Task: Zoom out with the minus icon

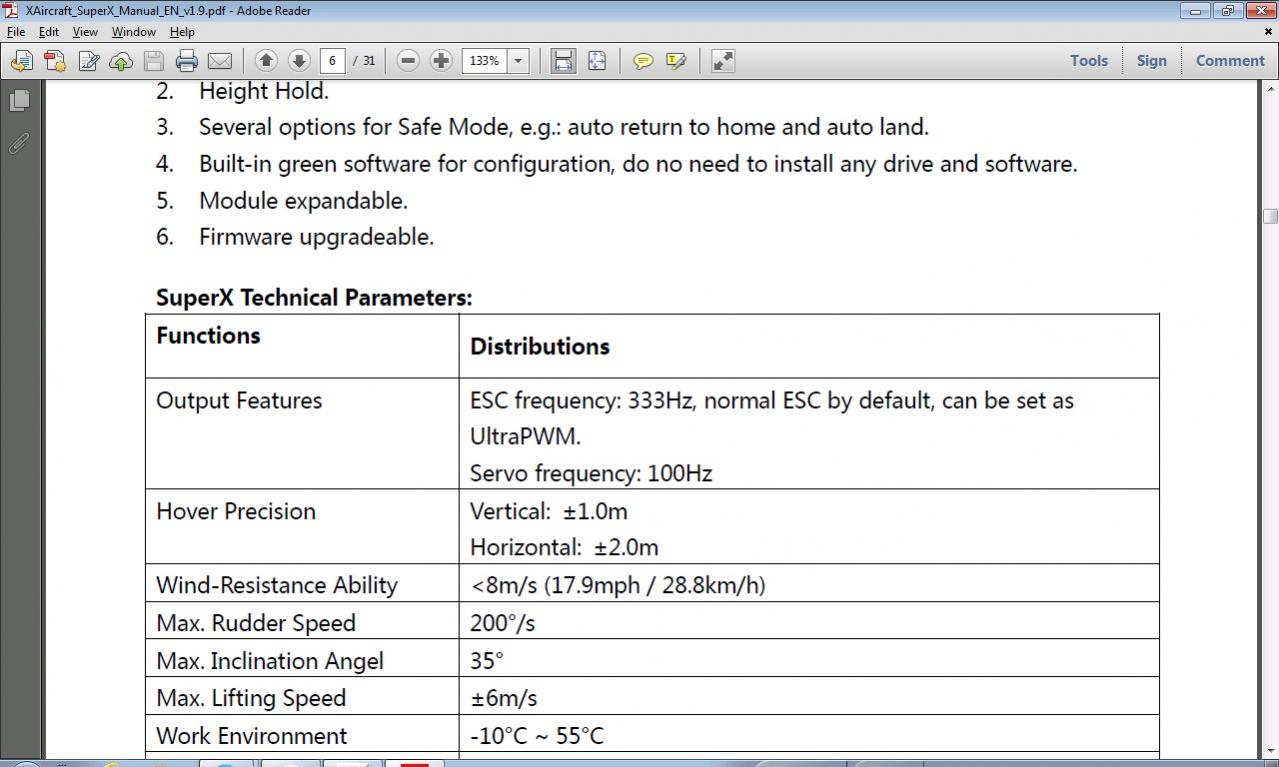Action: coord(408,60)
